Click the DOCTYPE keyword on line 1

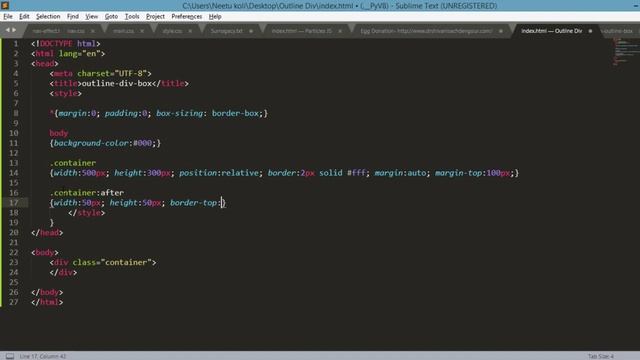coord(56,43)
